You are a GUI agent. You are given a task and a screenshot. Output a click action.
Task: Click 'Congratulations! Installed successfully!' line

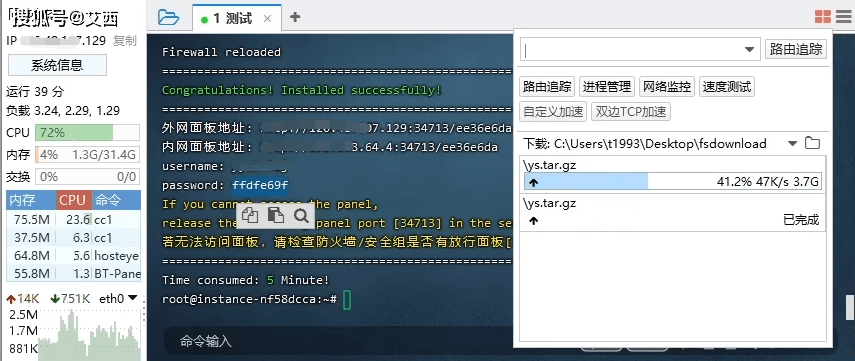302,90
